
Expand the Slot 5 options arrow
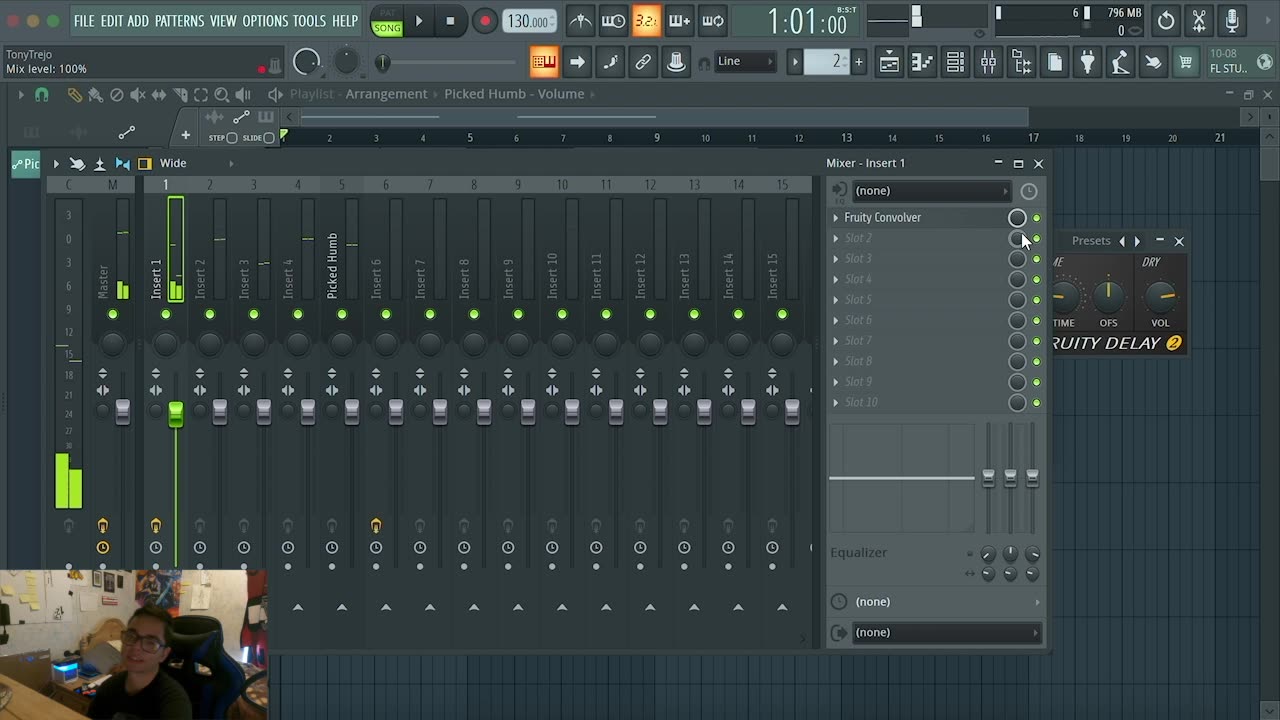pyautogui.click(x=836, y=299)
